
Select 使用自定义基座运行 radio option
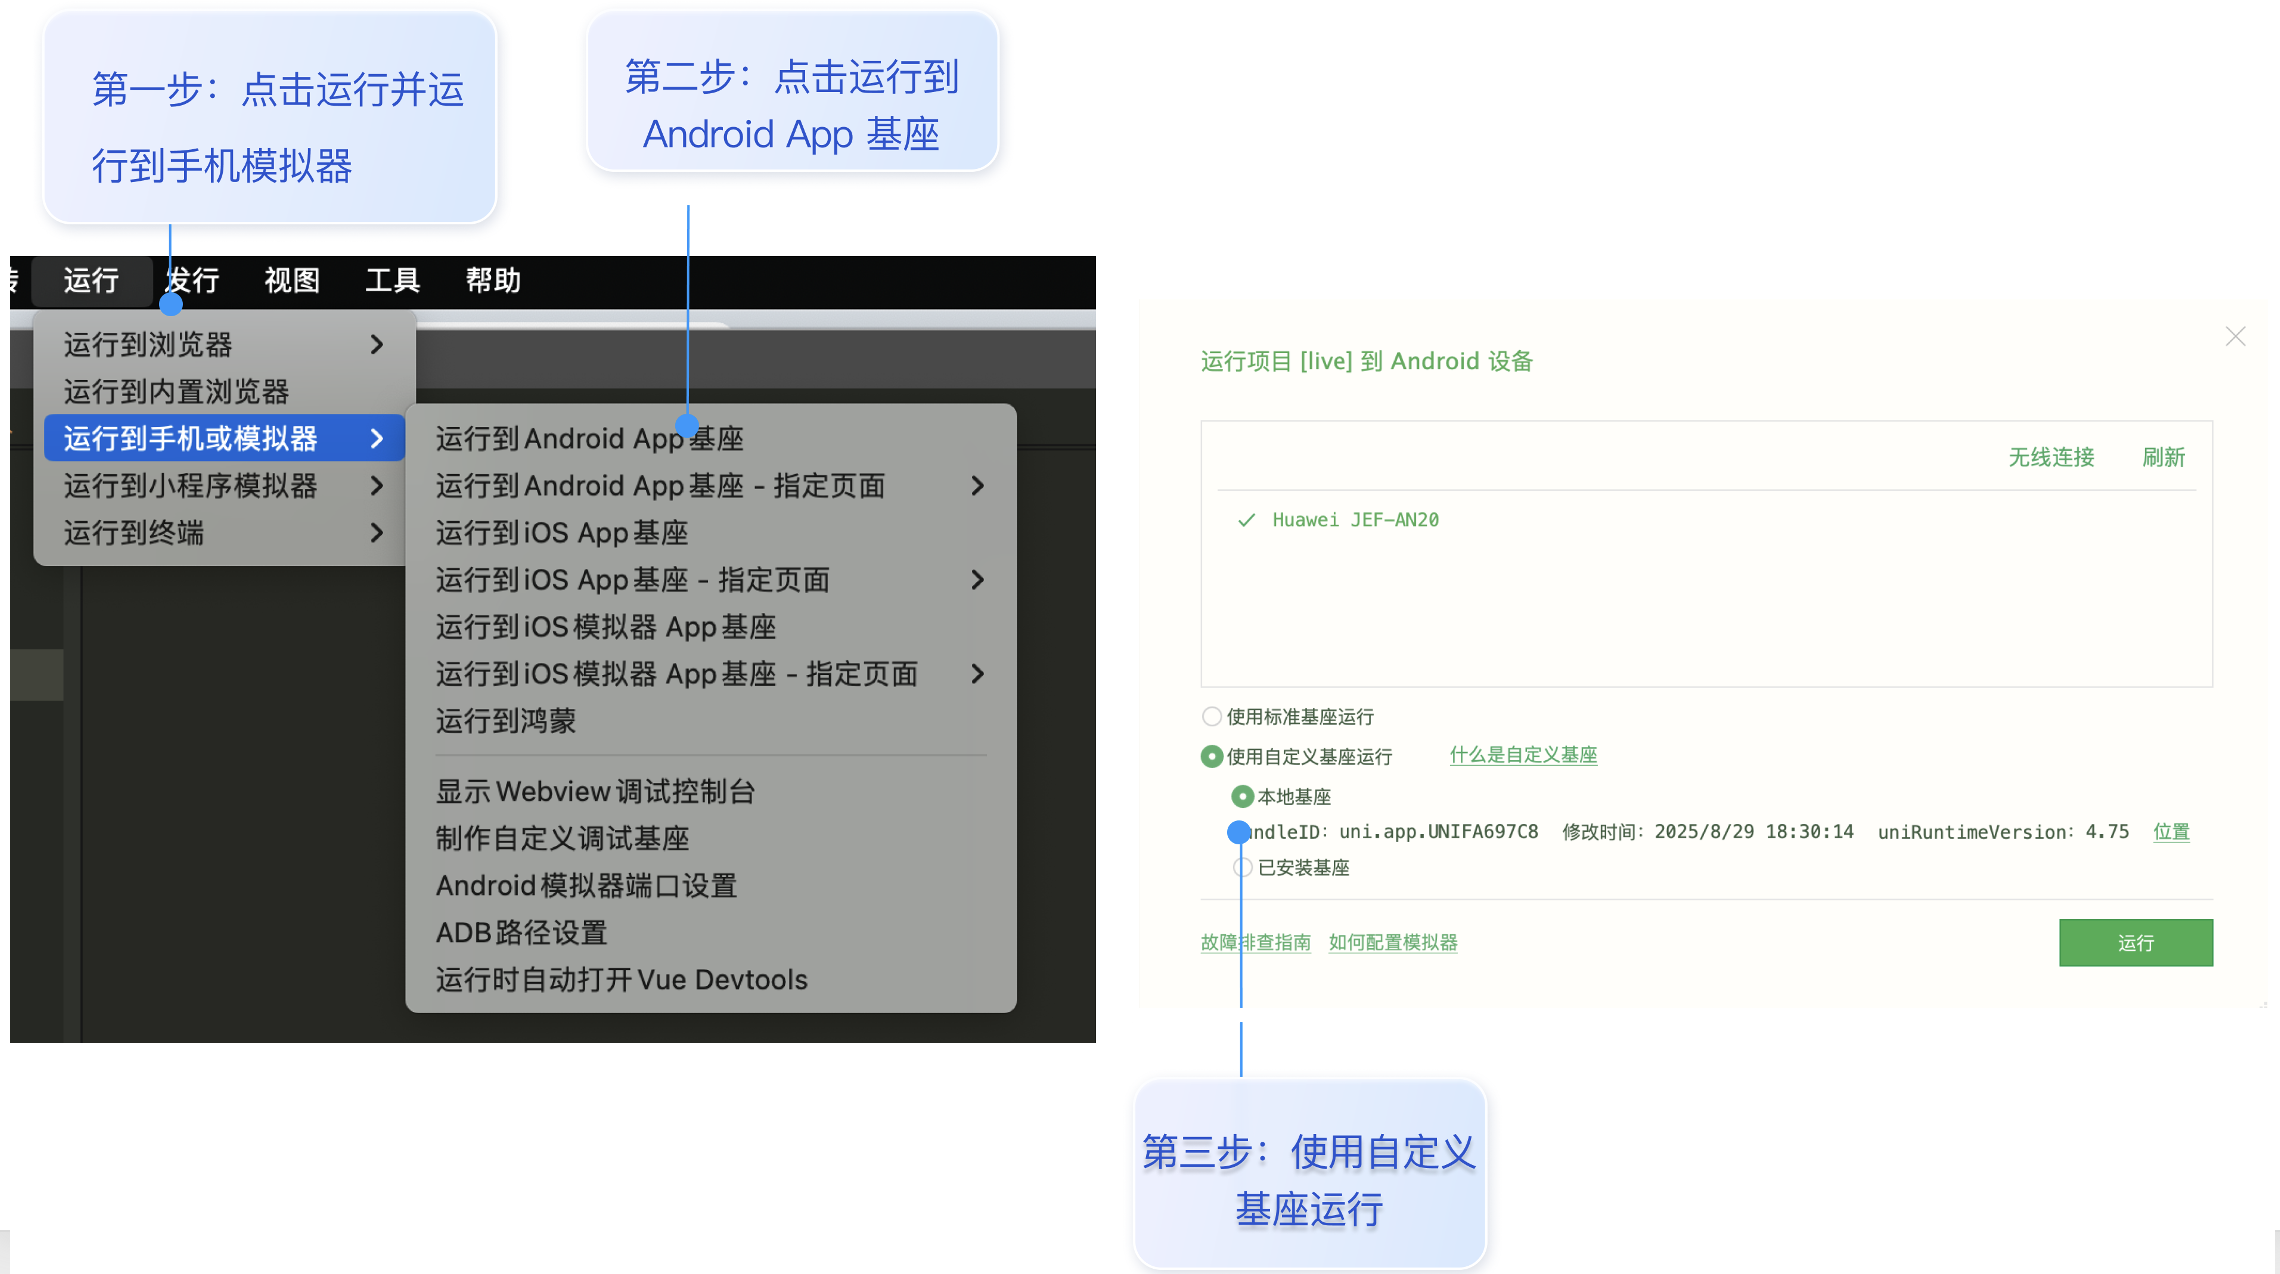point(1212,757)
